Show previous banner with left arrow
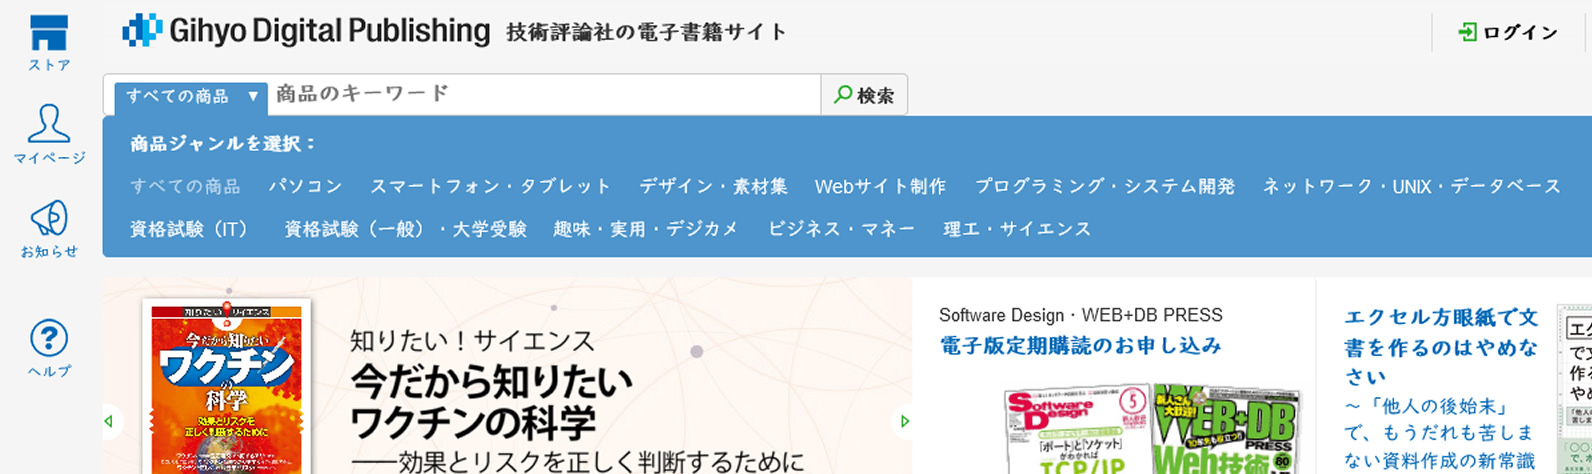Screen dimensions: 1592x474 pyautogui.click(x=109, y=421)
